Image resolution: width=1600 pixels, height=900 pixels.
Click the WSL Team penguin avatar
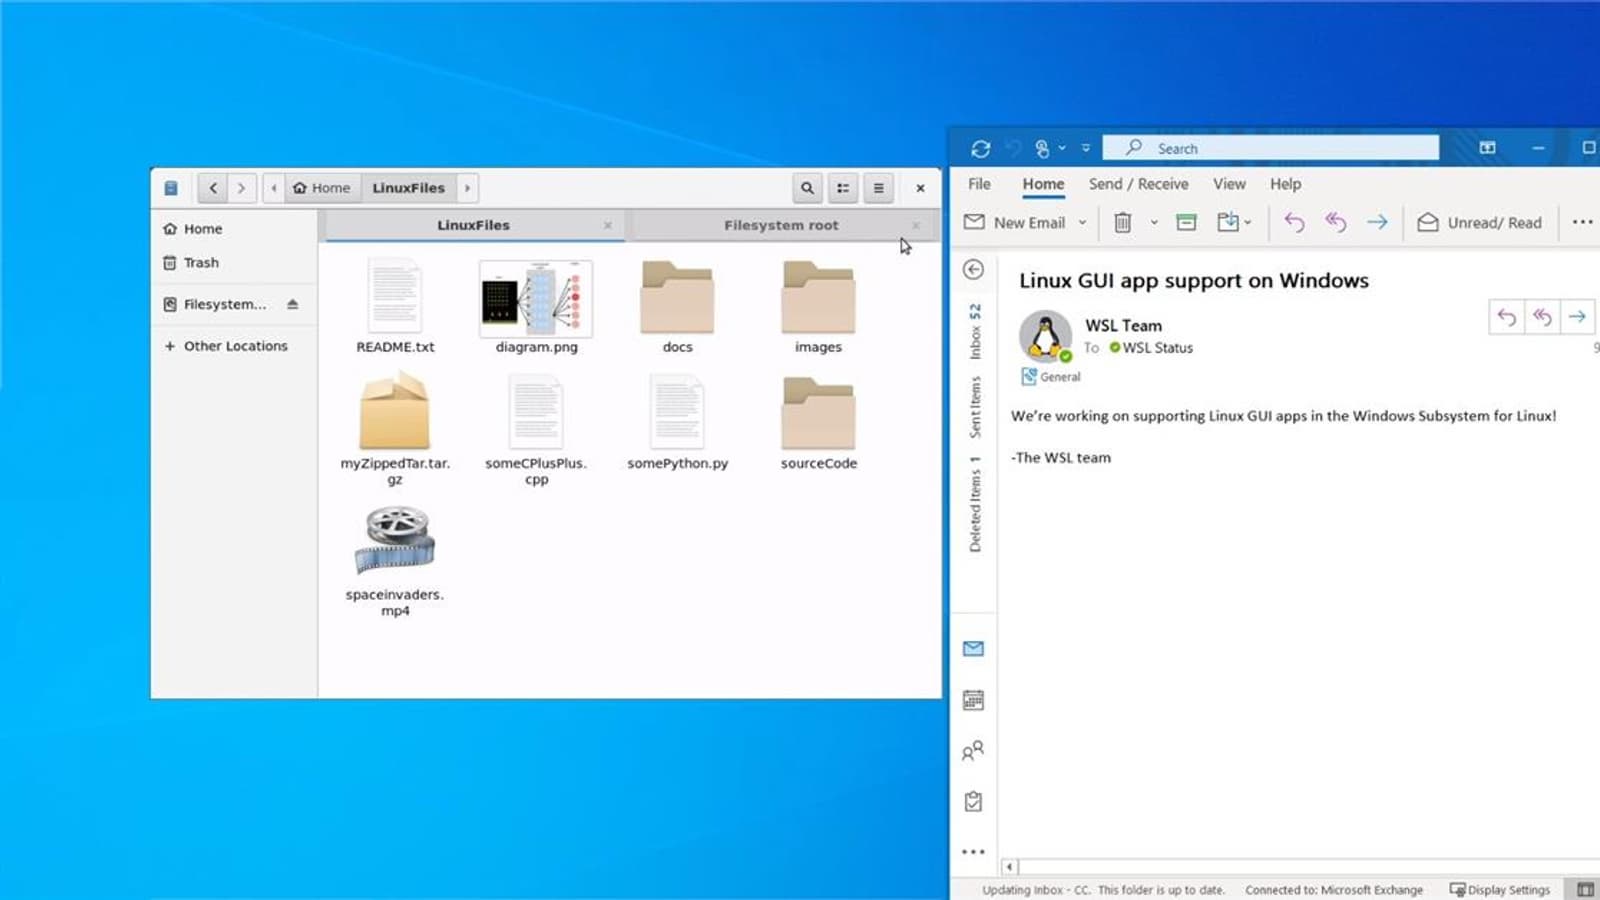(1045, 336)
